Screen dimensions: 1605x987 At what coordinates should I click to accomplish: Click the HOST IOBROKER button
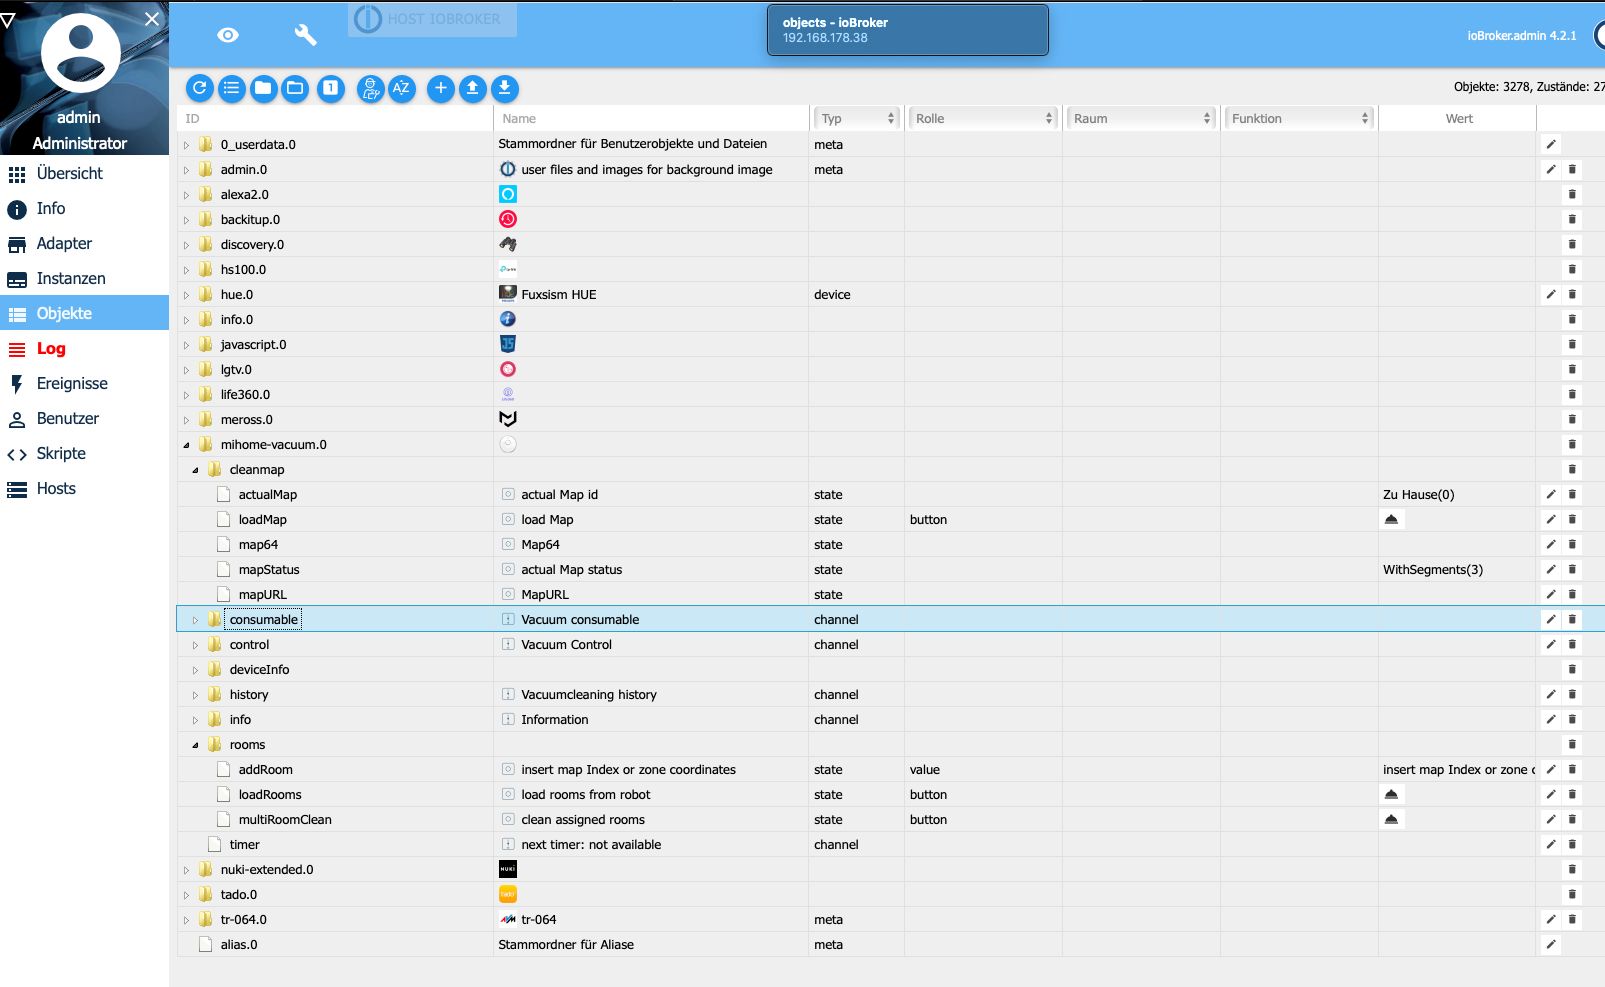(x=432, y=19)
